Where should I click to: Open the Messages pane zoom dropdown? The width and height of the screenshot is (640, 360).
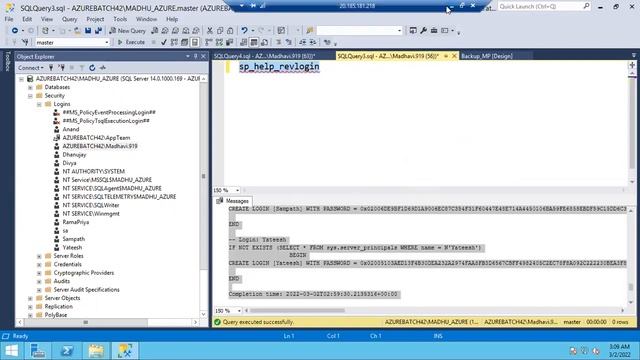coord(239,311)
